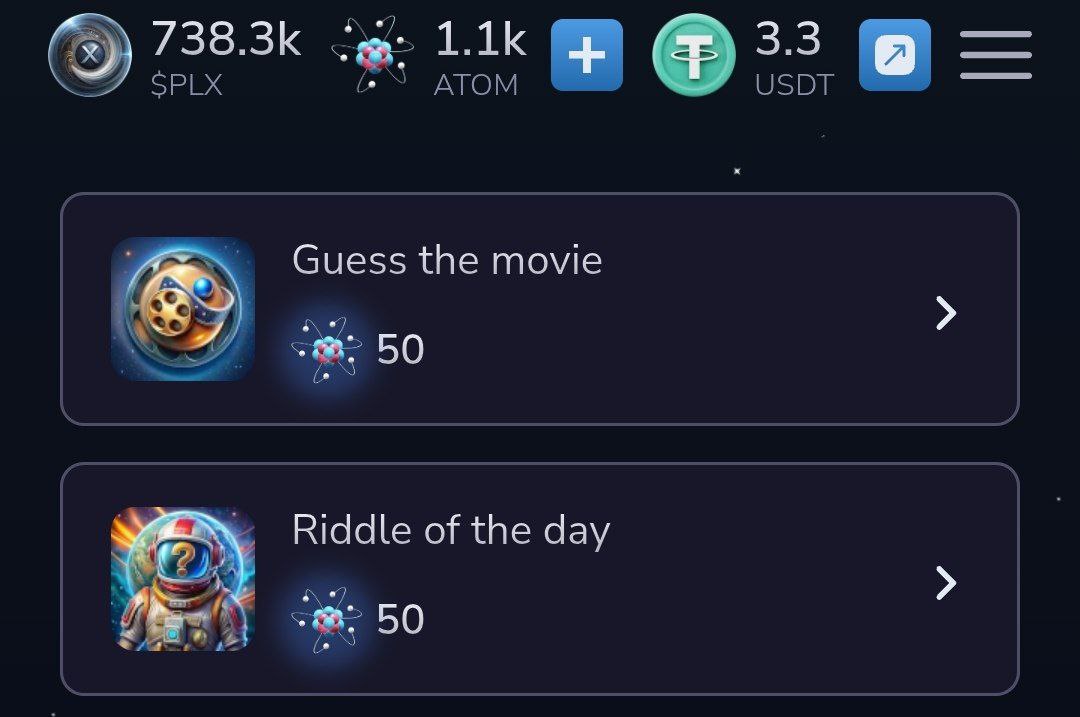
Task: Tap the film reel movie icon
Action: click(183, 309)
